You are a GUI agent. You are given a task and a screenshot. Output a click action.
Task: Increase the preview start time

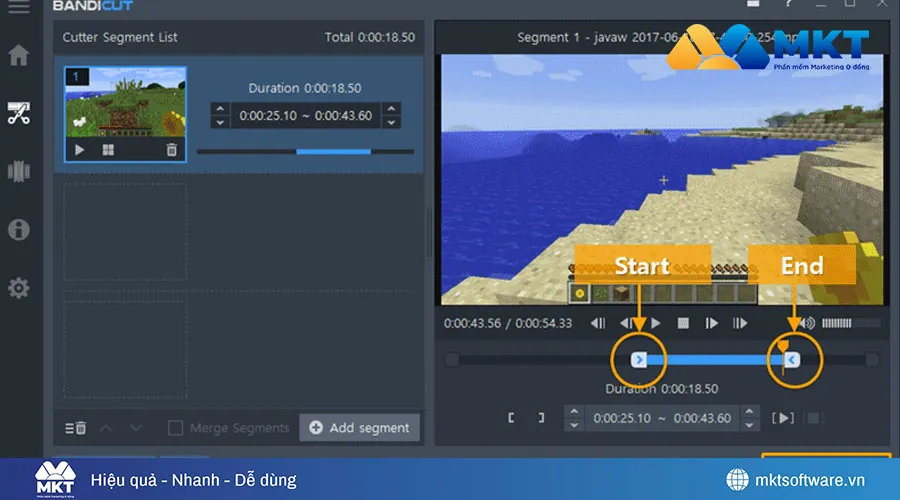(x=574, y=411)
